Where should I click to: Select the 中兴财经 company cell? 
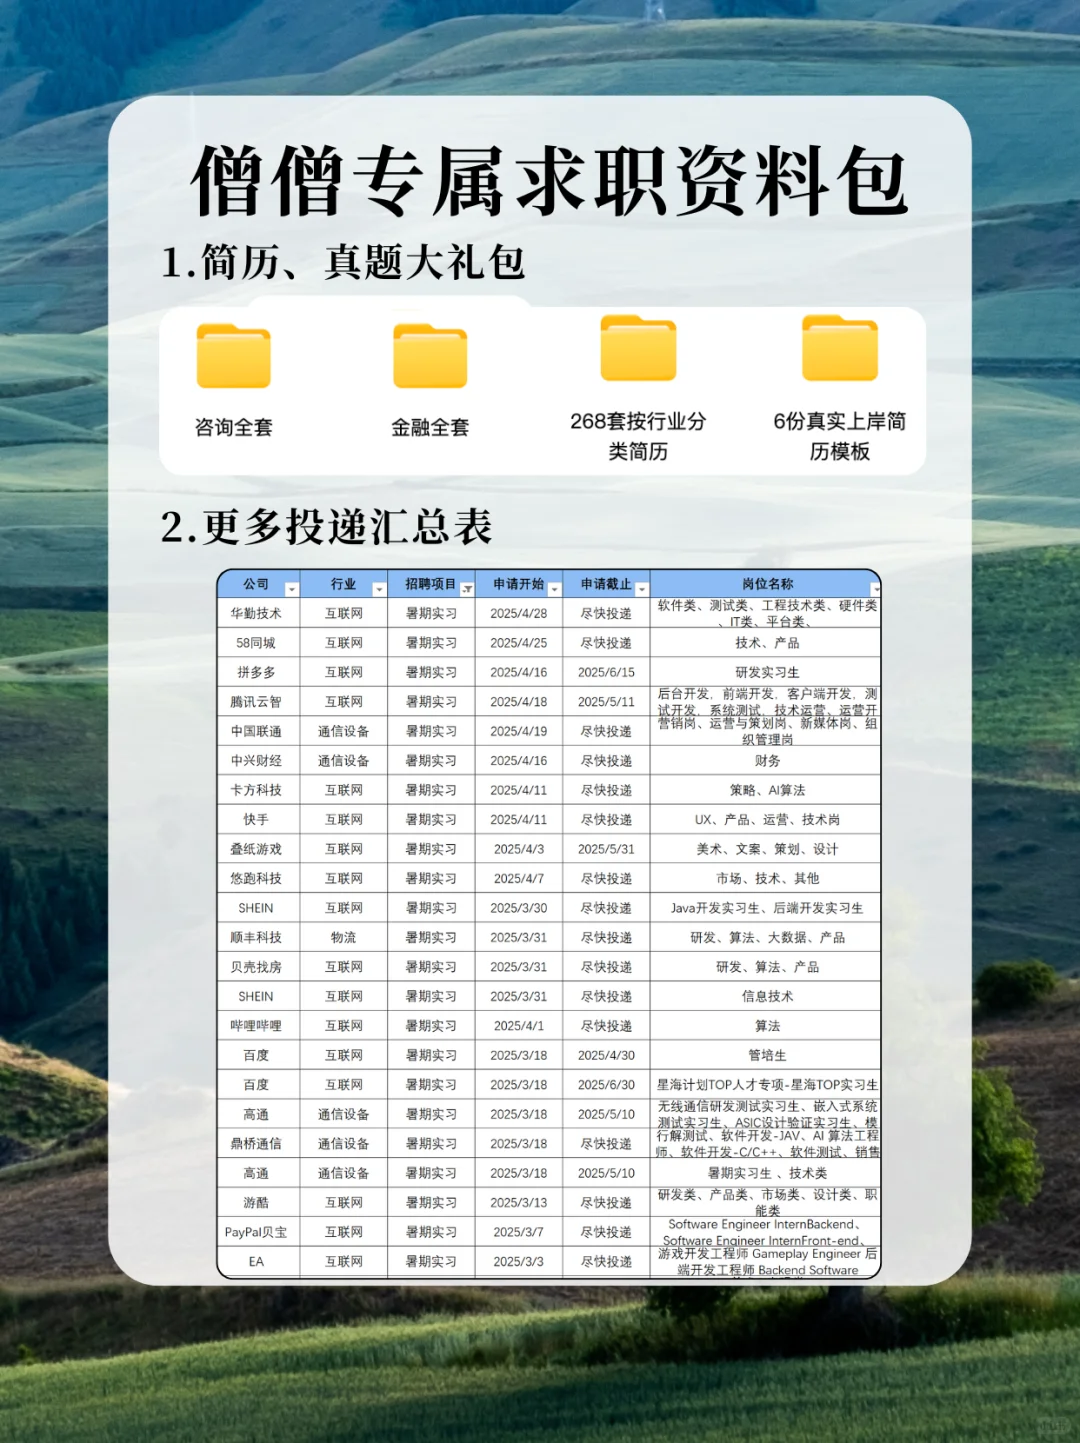(x=257, y=761)
